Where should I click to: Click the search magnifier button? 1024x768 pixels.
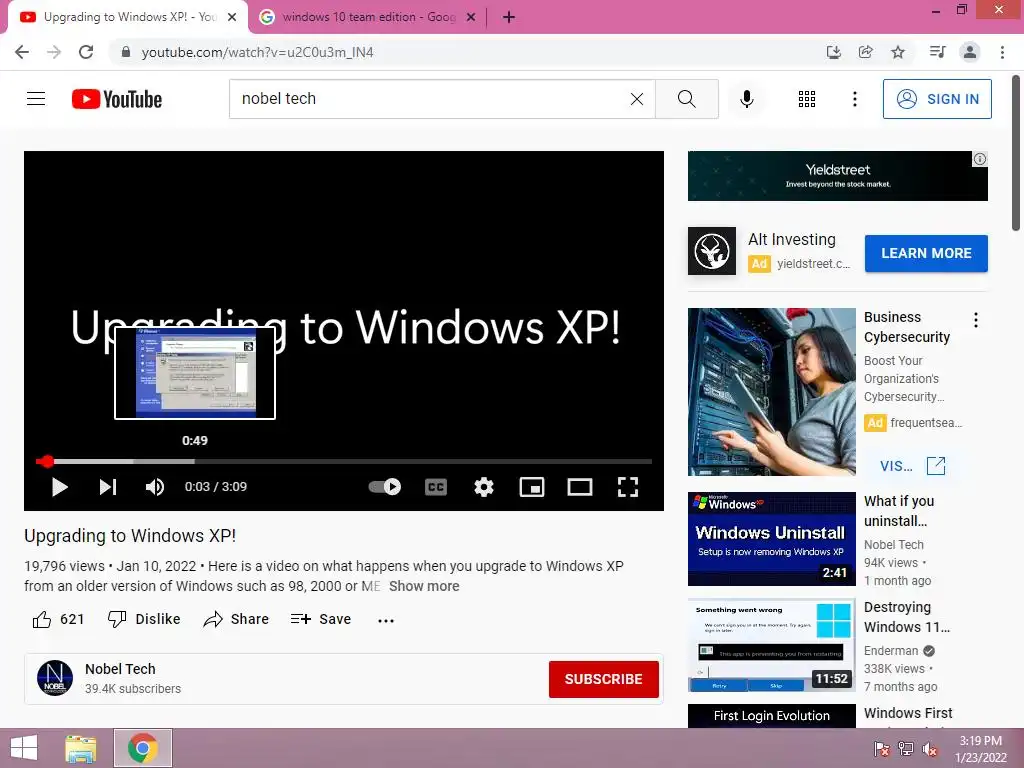686,99
